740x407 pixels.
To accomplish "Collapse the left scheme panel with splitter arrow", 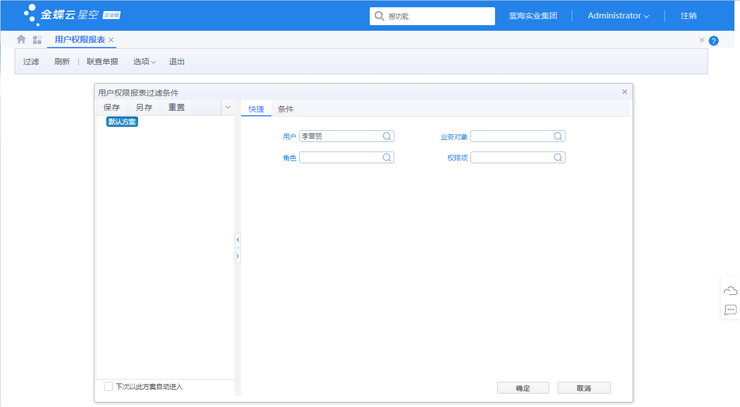I will pyautogui.click(x=237, y=240).
